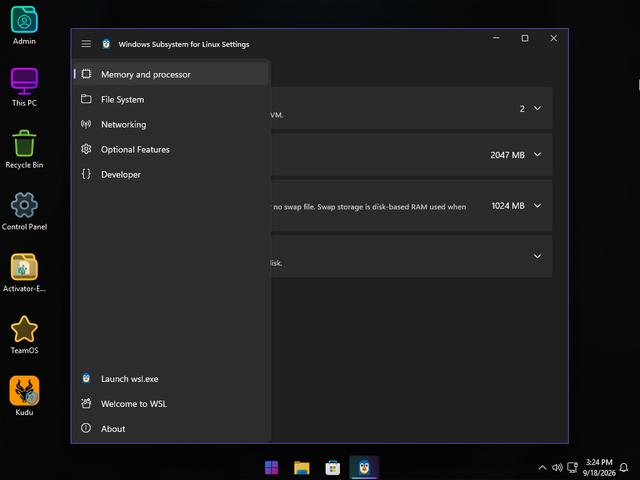Open the clock showing 3:24 PM
640x480 pixels.
point(599,467)
